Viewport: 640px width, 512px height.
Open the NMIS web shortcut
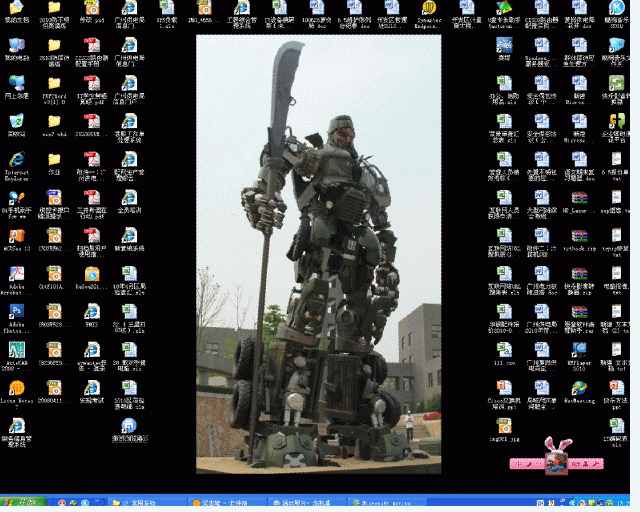pos(92,316)
